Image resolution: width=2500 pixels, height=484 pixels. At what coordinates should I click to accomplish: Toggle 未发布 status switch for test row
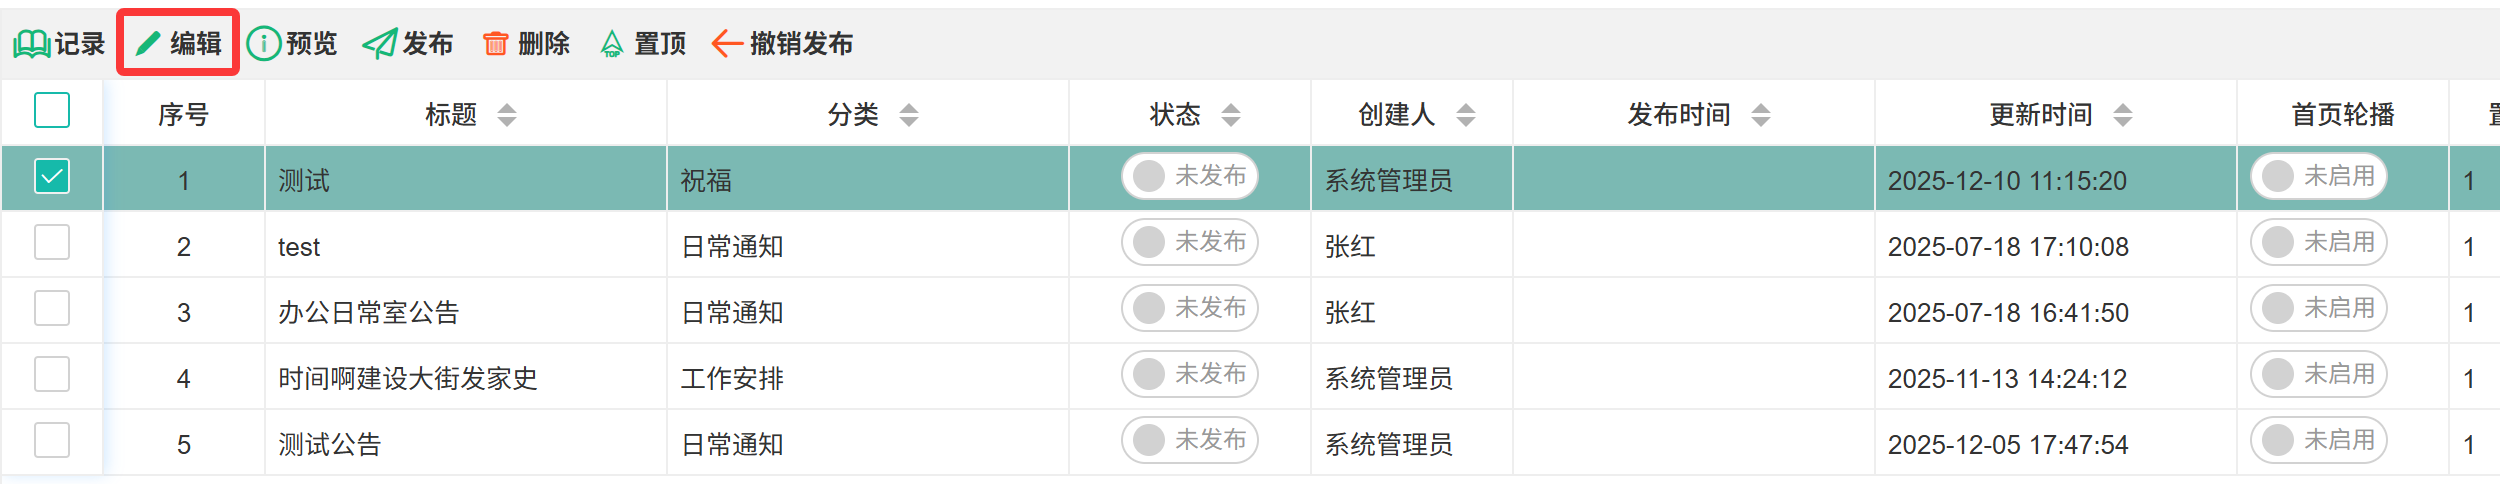point(1189,242)
